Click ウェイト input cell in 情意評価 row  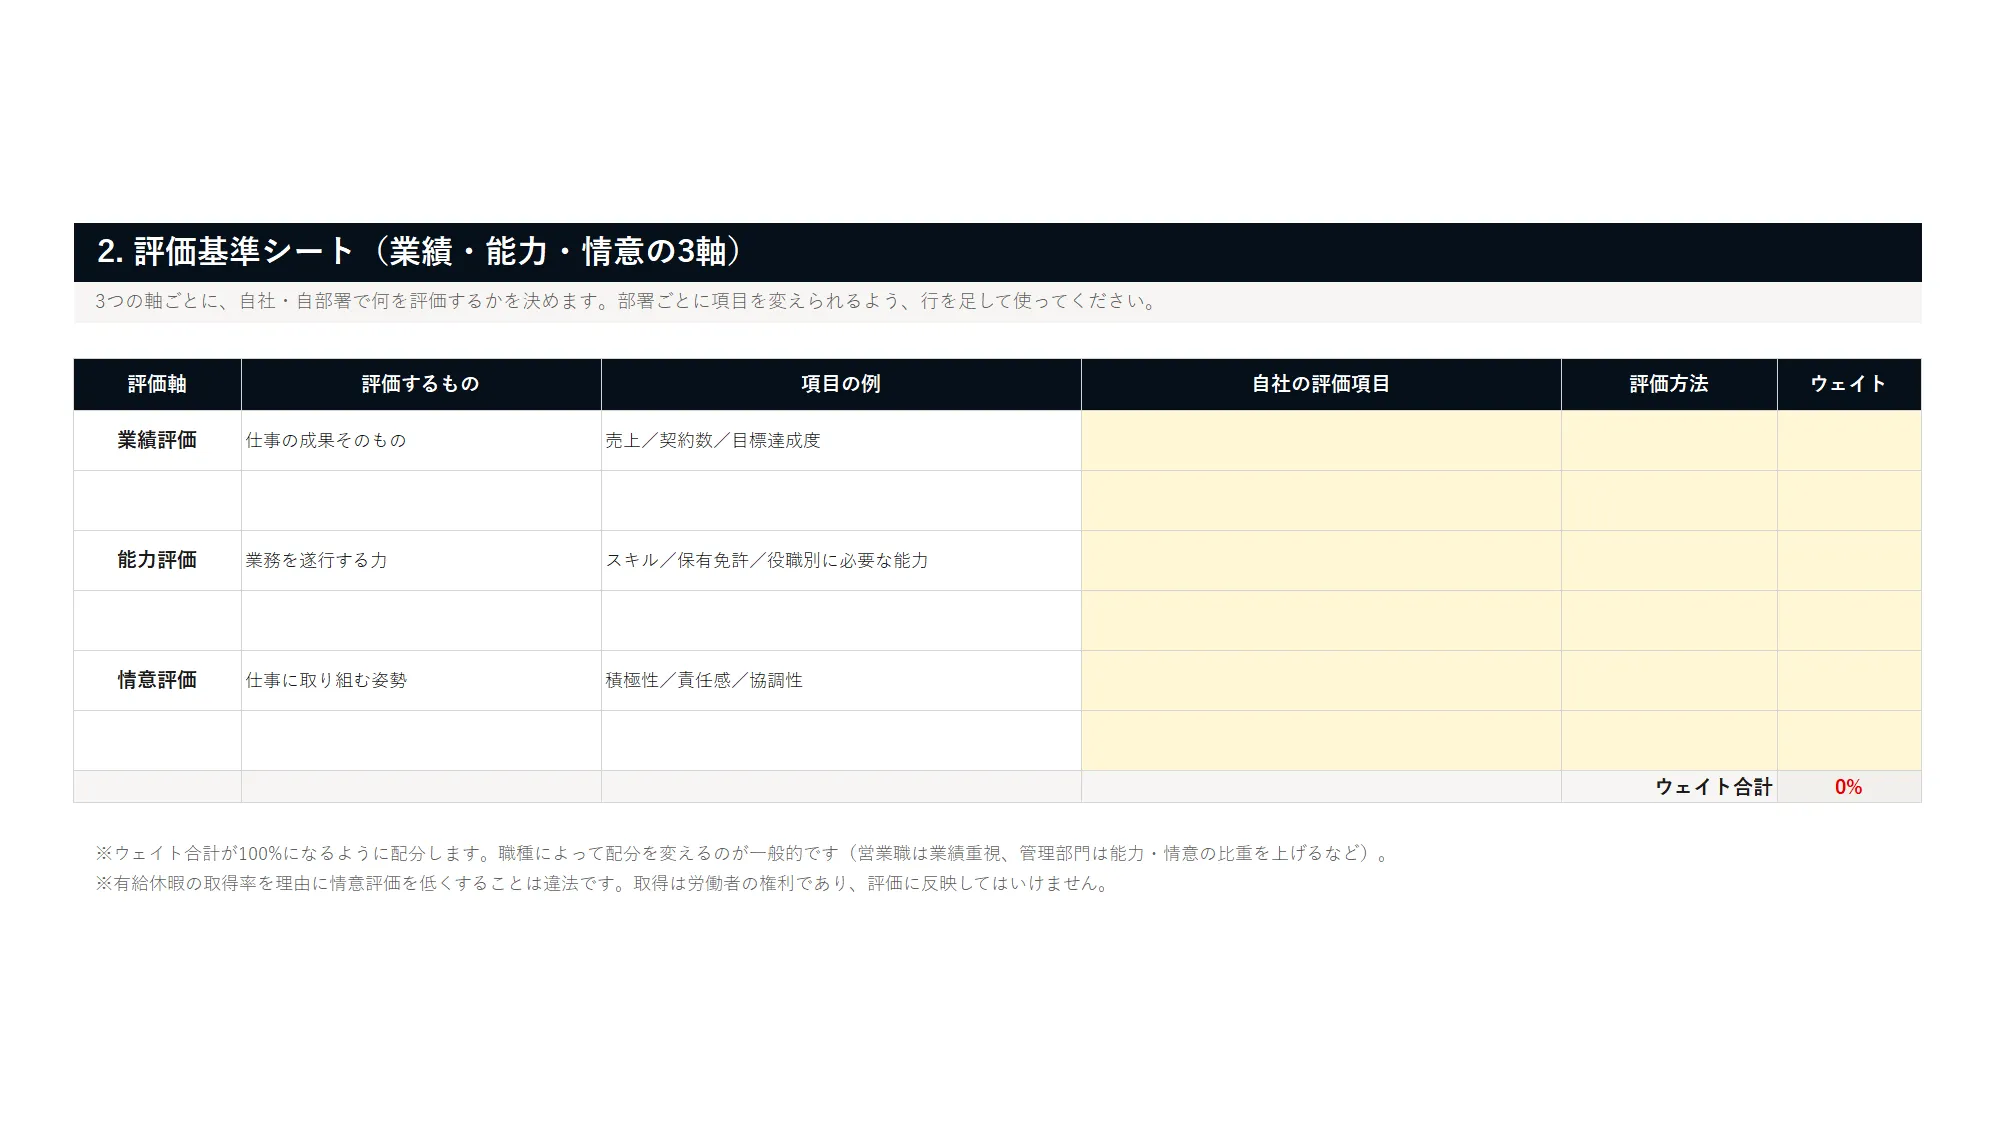[1849, 680]
